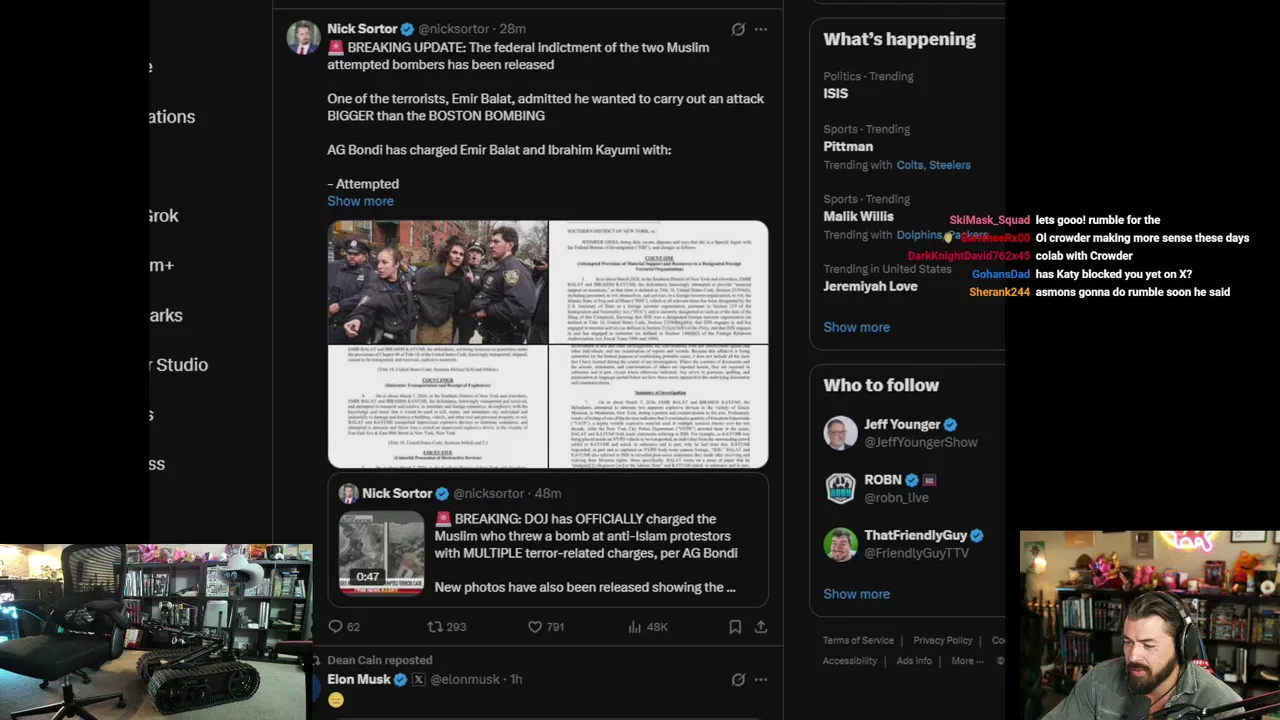
Task: Open view analytics showing 48K
Action: pyautogui.click(x=647, y=627)
